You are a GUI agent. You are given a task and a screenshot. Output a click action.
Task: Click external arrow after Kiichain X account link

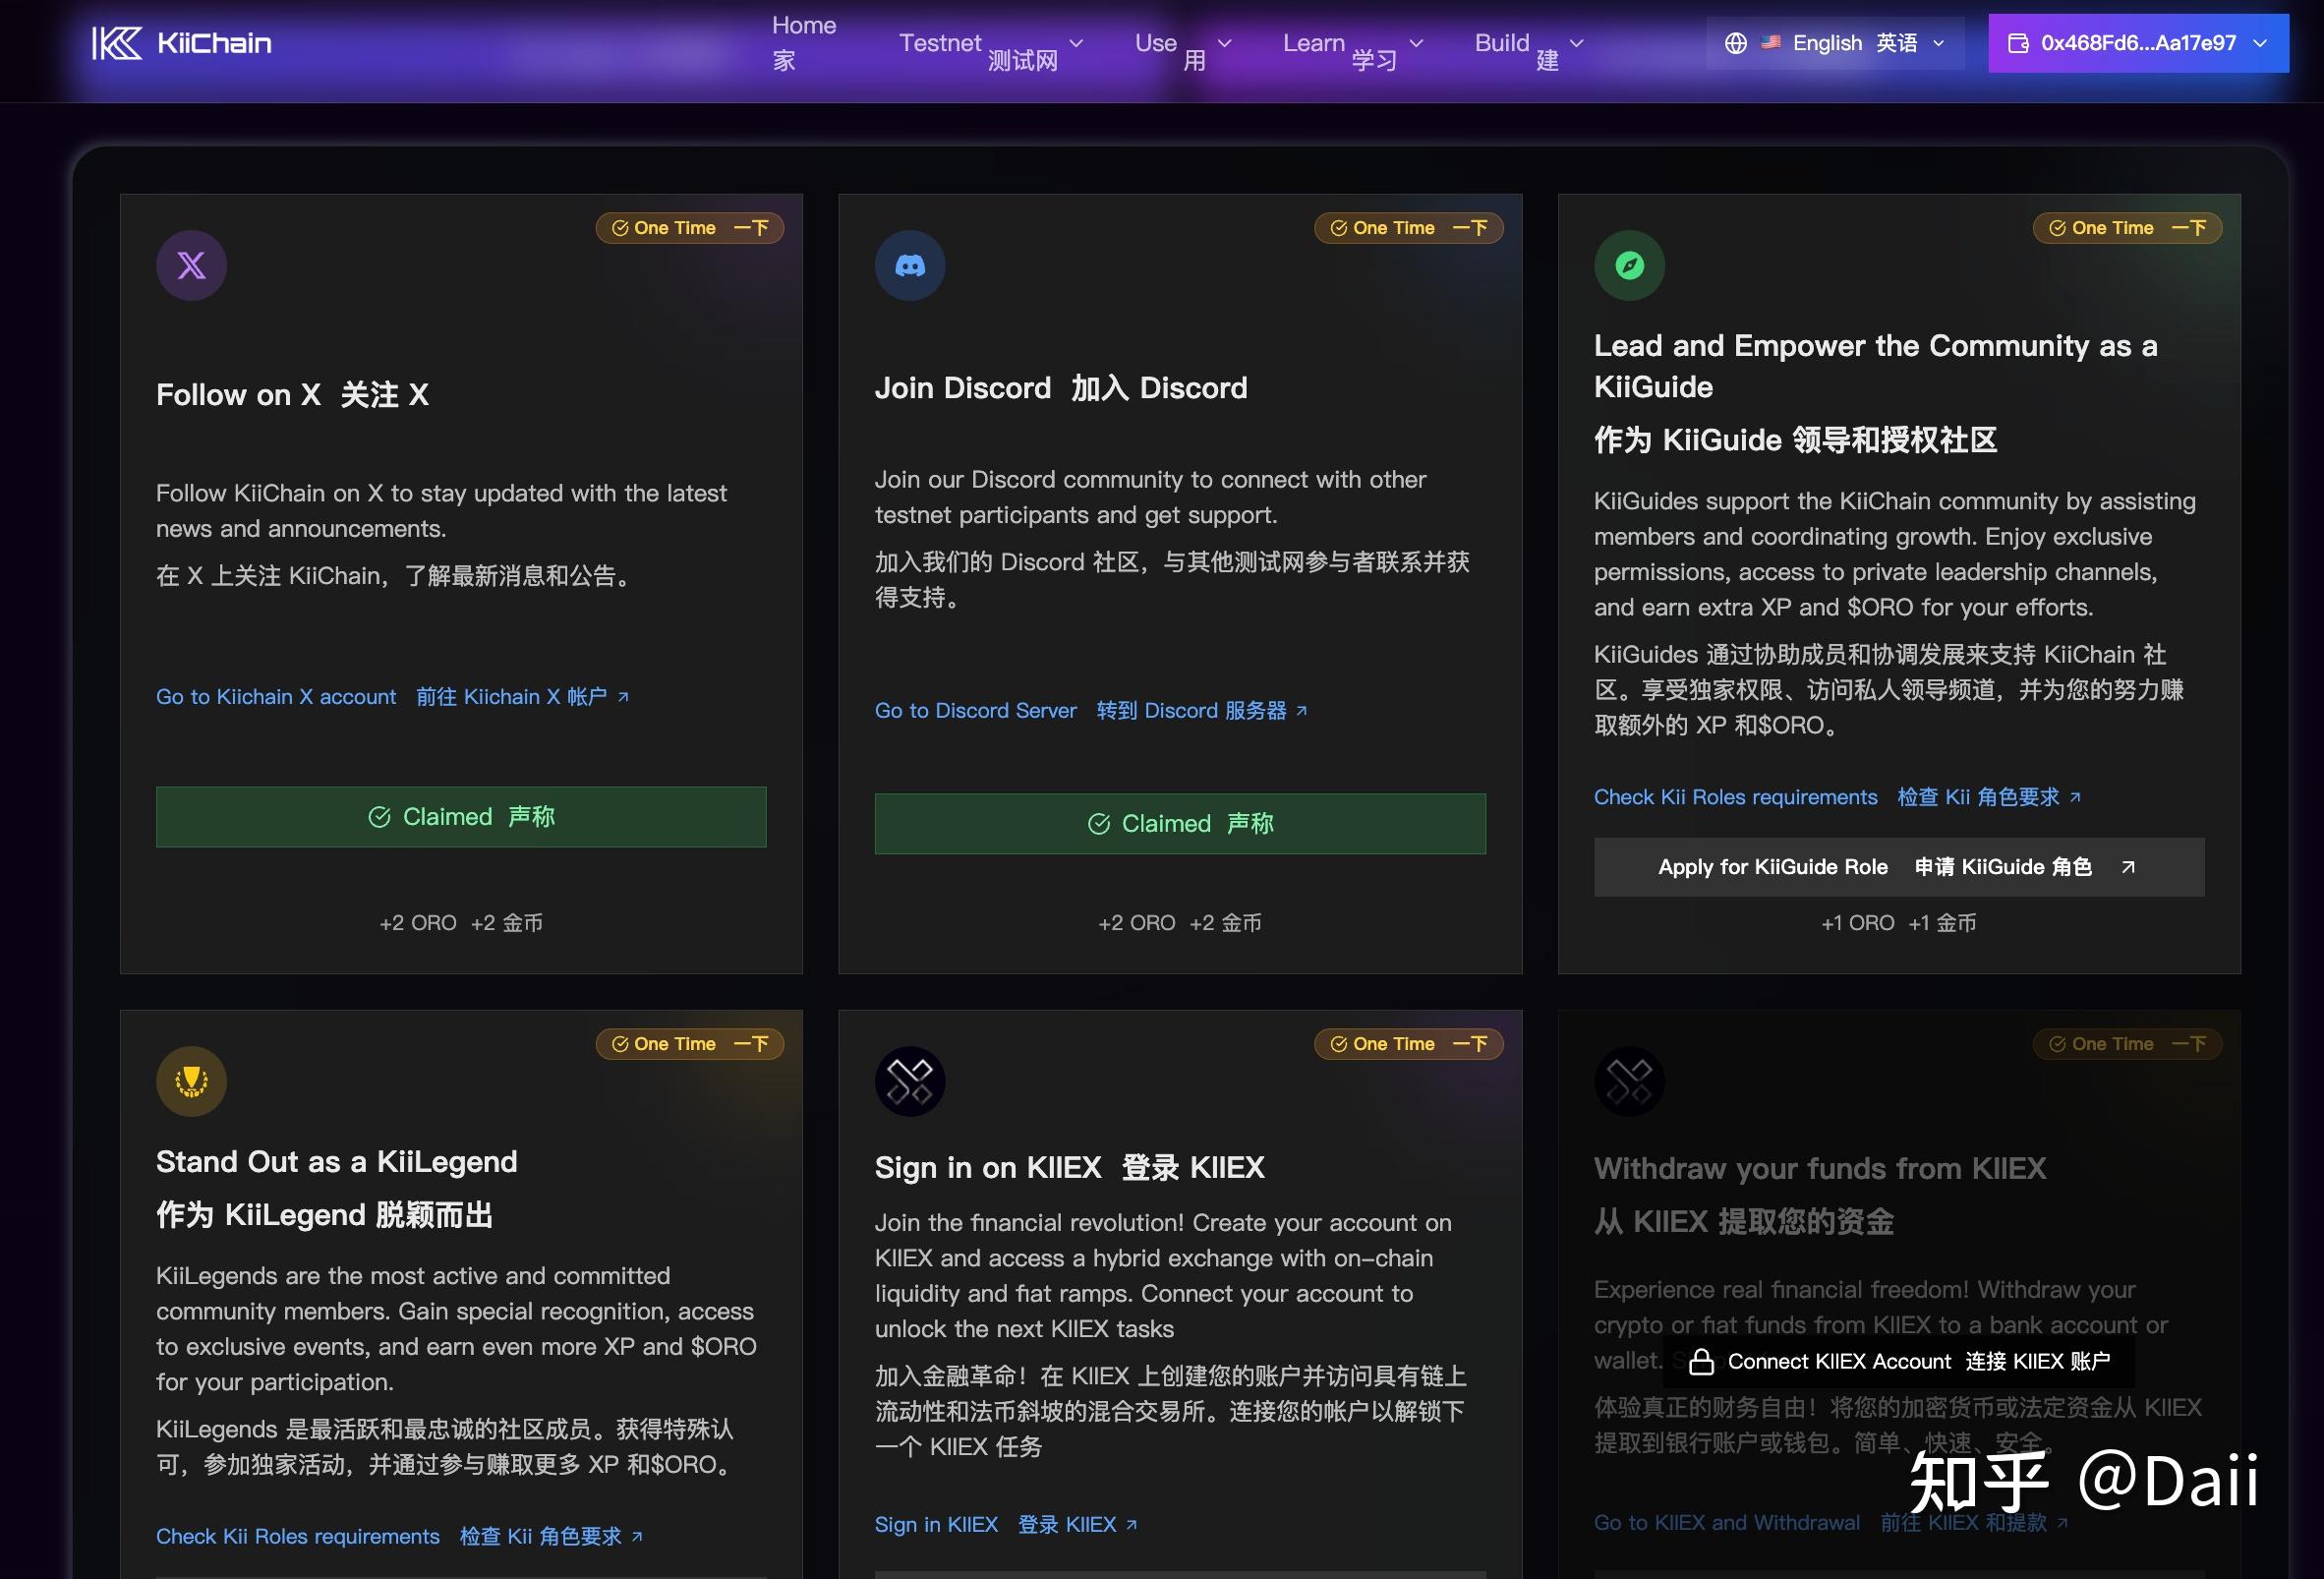(624, 697)
